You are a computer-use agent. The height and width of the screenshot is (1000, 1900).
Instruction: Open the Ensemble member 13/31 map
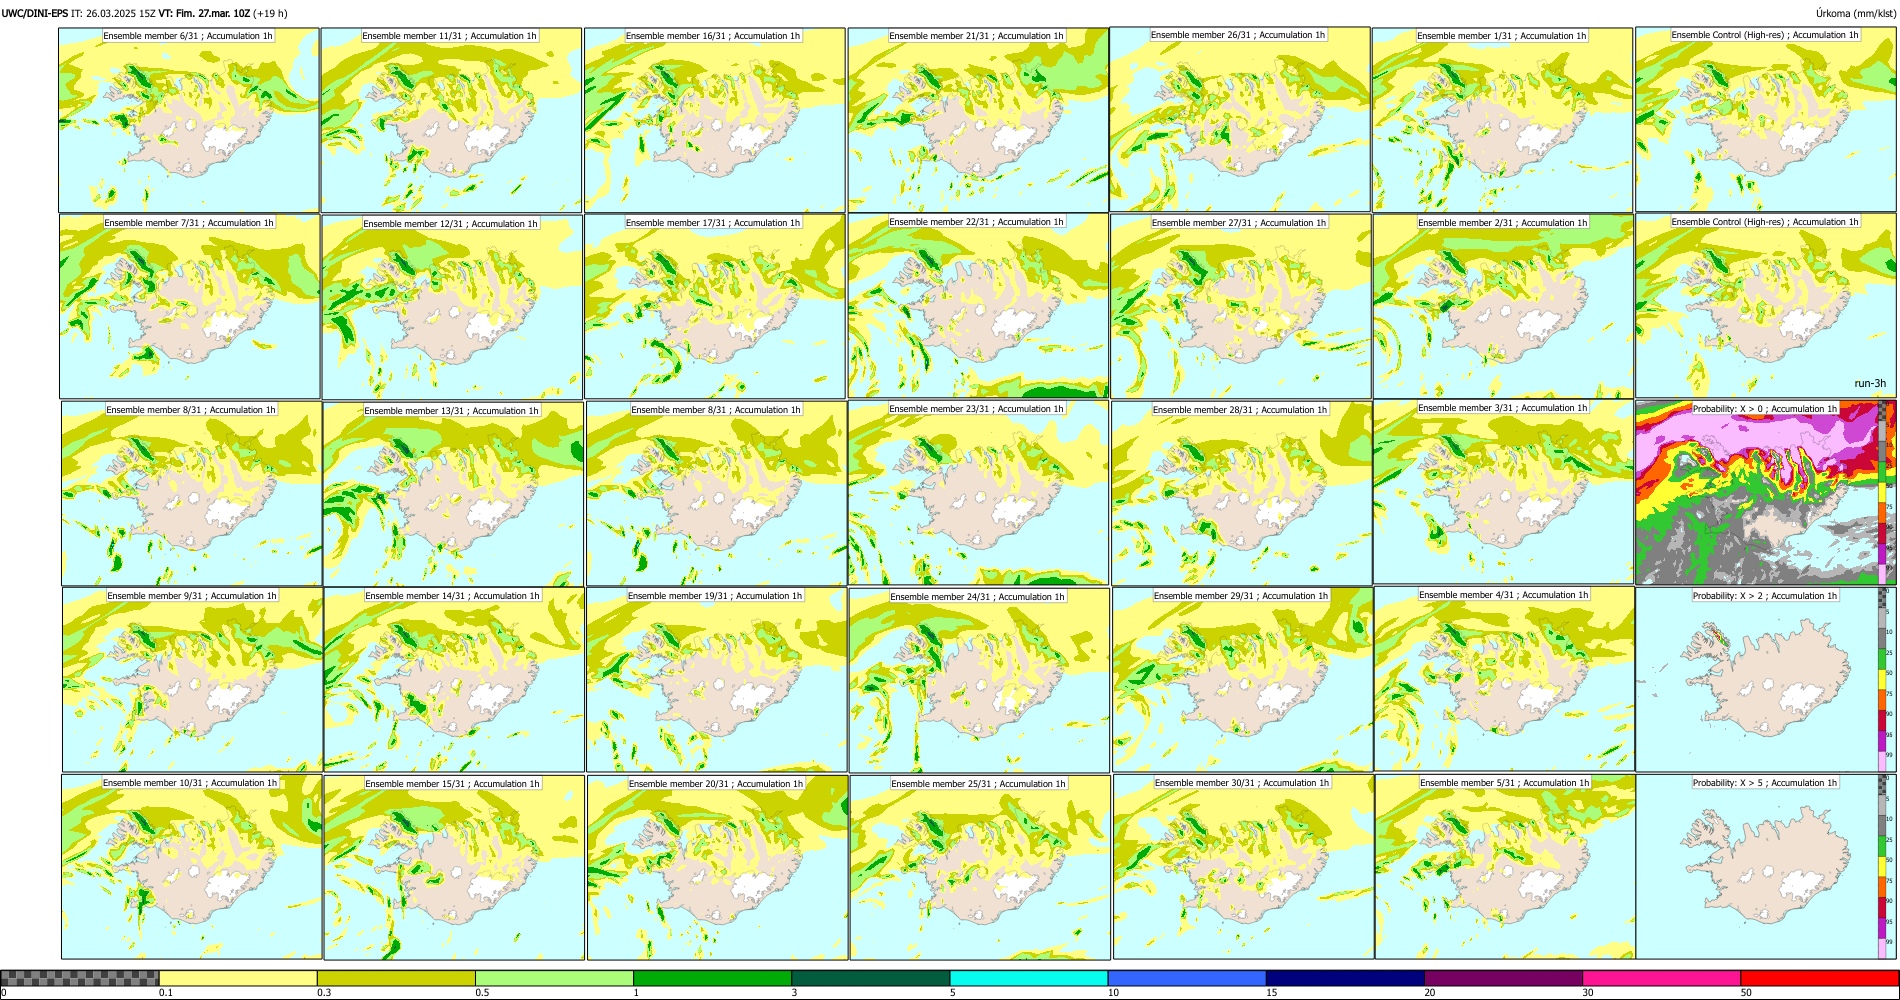point(453,494)
